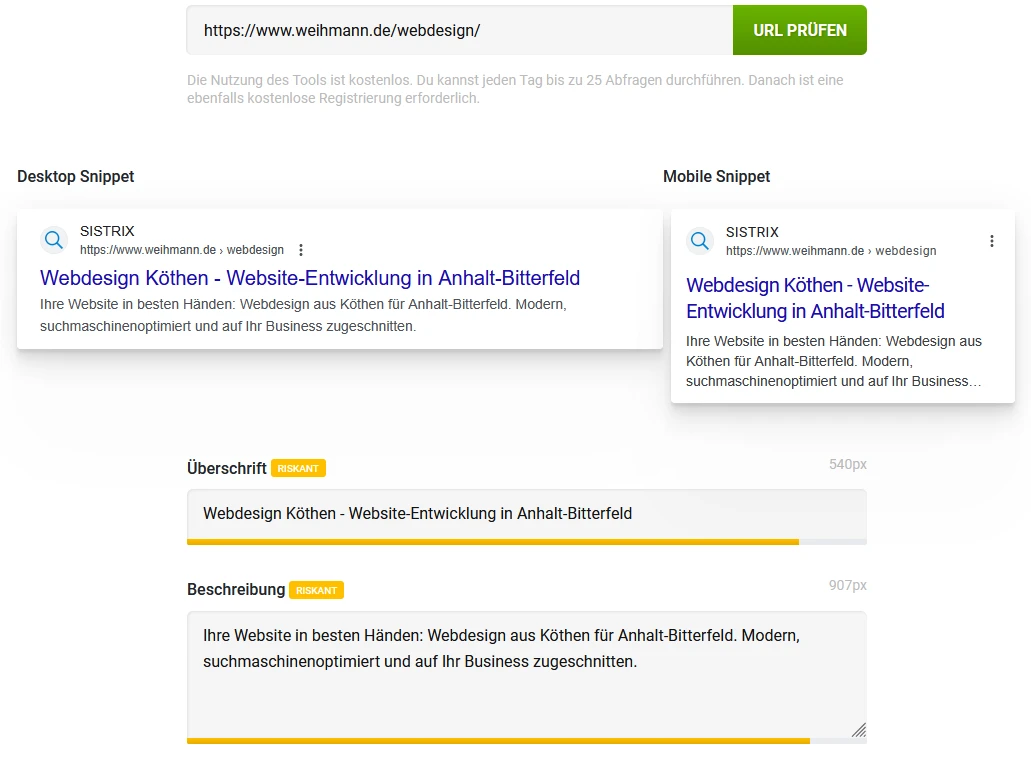1031x764 pixels.
Task: Click desktop snippet magnifier favicon
Action: click(x=54, y=240)
